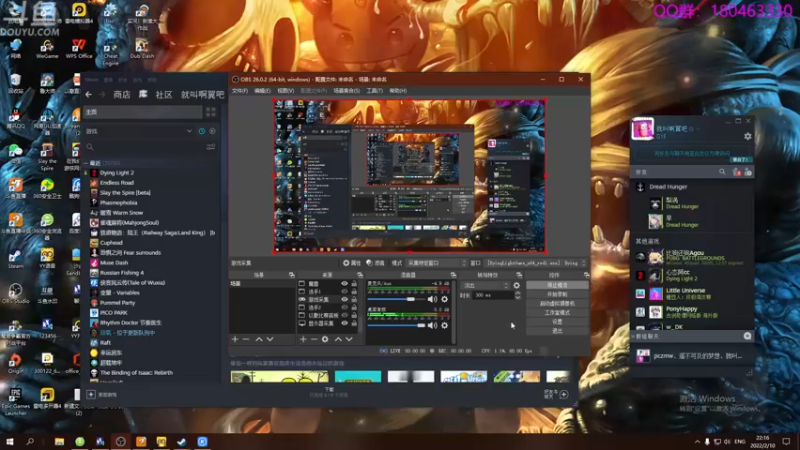Move selected OBS source down
The height and width of the screenshot is (450, 800).
[349, 339]
